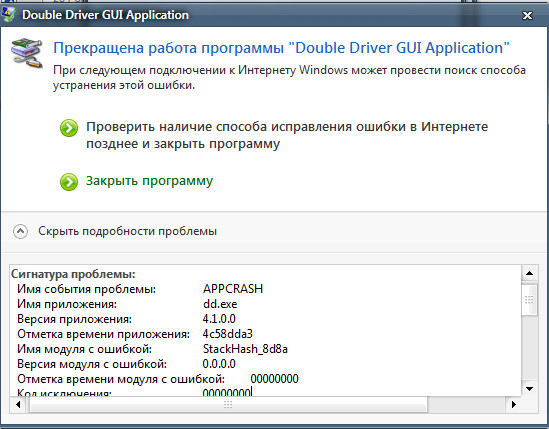Click Имя модуля с ошибкой label

coord(84,349)
